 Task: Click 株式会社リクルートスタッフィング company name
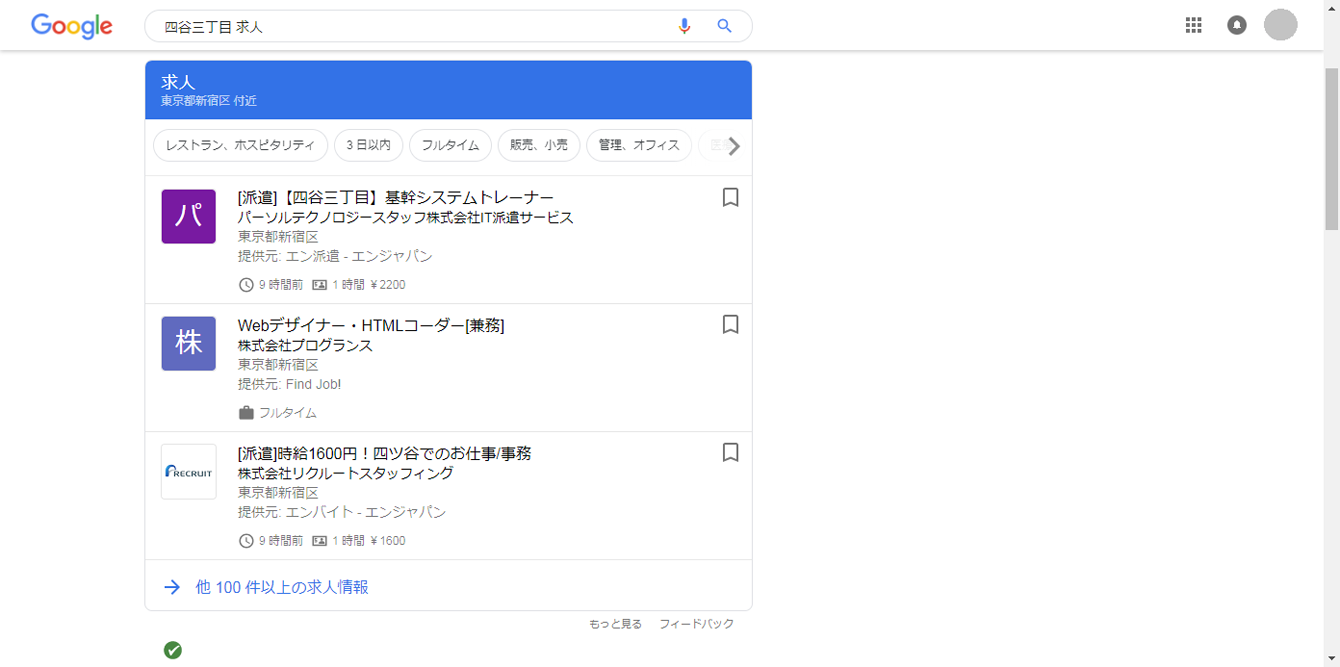[x=346, y=473]
